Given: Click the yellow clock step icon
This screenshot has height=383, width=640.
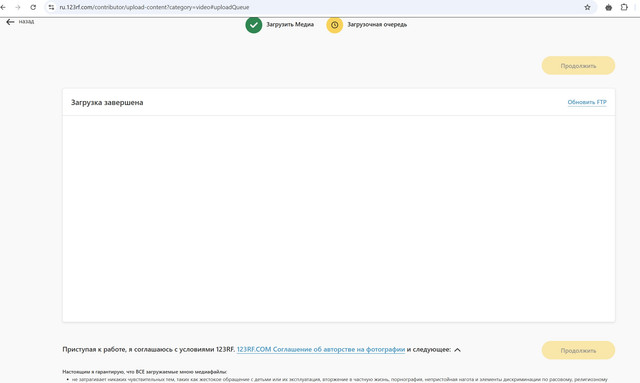Looking at the screenshot, I should click(x=334, y=24).
